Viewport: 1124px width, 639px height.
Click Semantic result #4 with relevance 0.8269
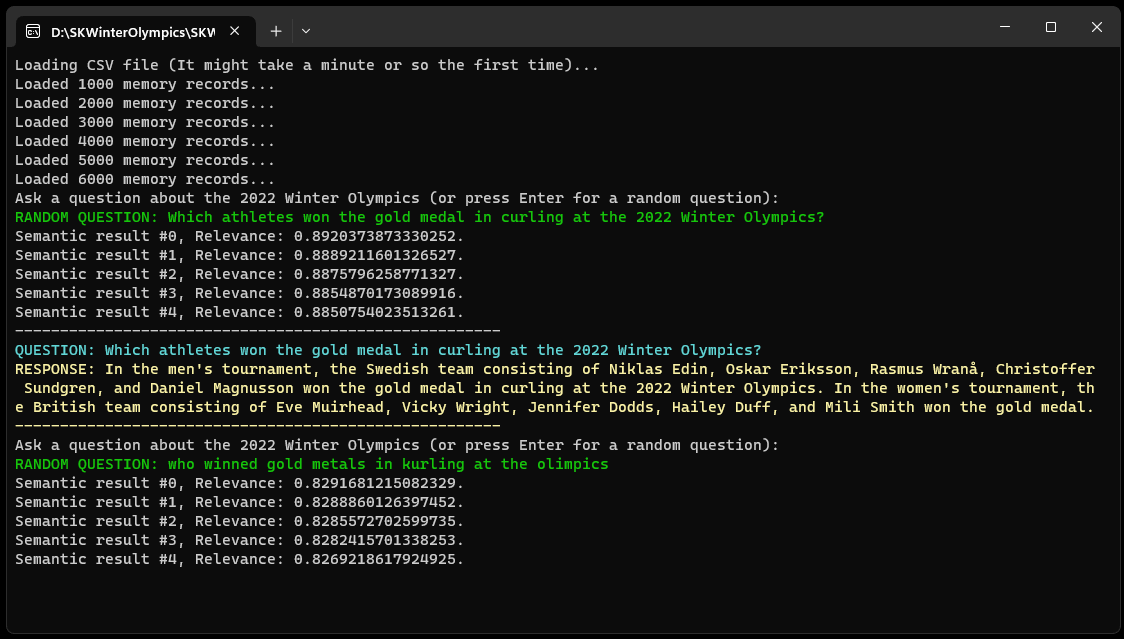point(239,559)
